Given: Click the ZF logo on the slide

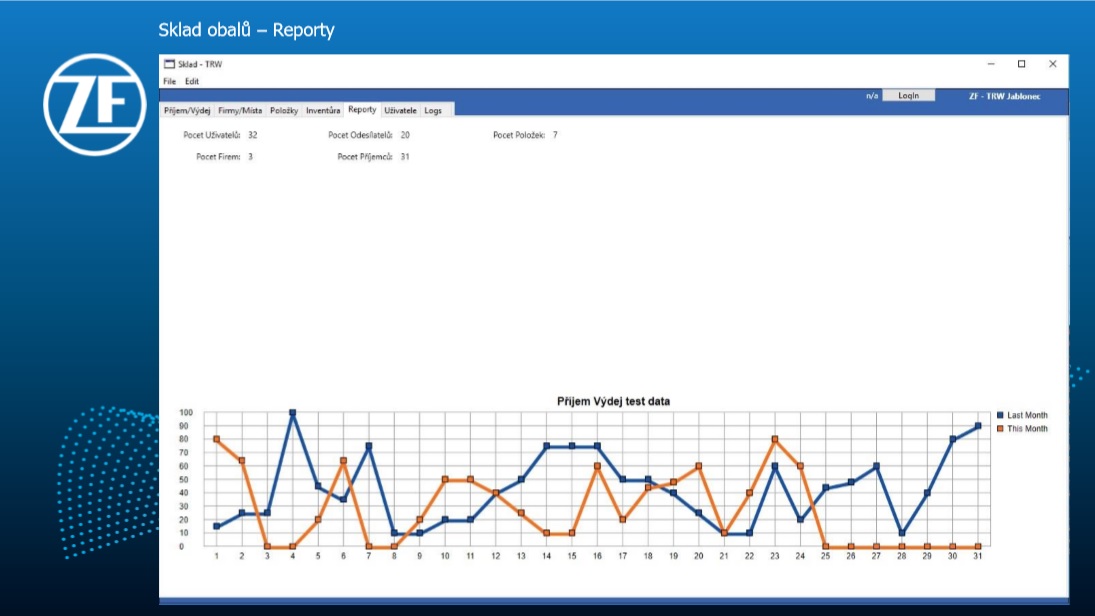Looking at the screenshot, I should click(x=95, y=105).
